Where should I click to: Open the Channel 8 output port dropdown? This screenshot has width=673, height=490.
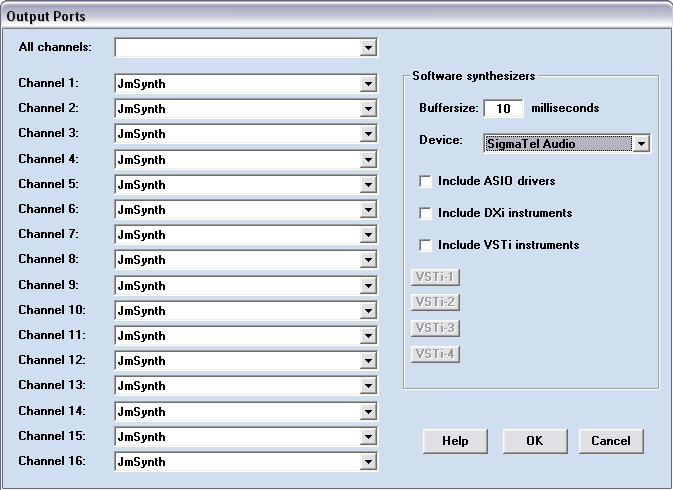[246, 260]
